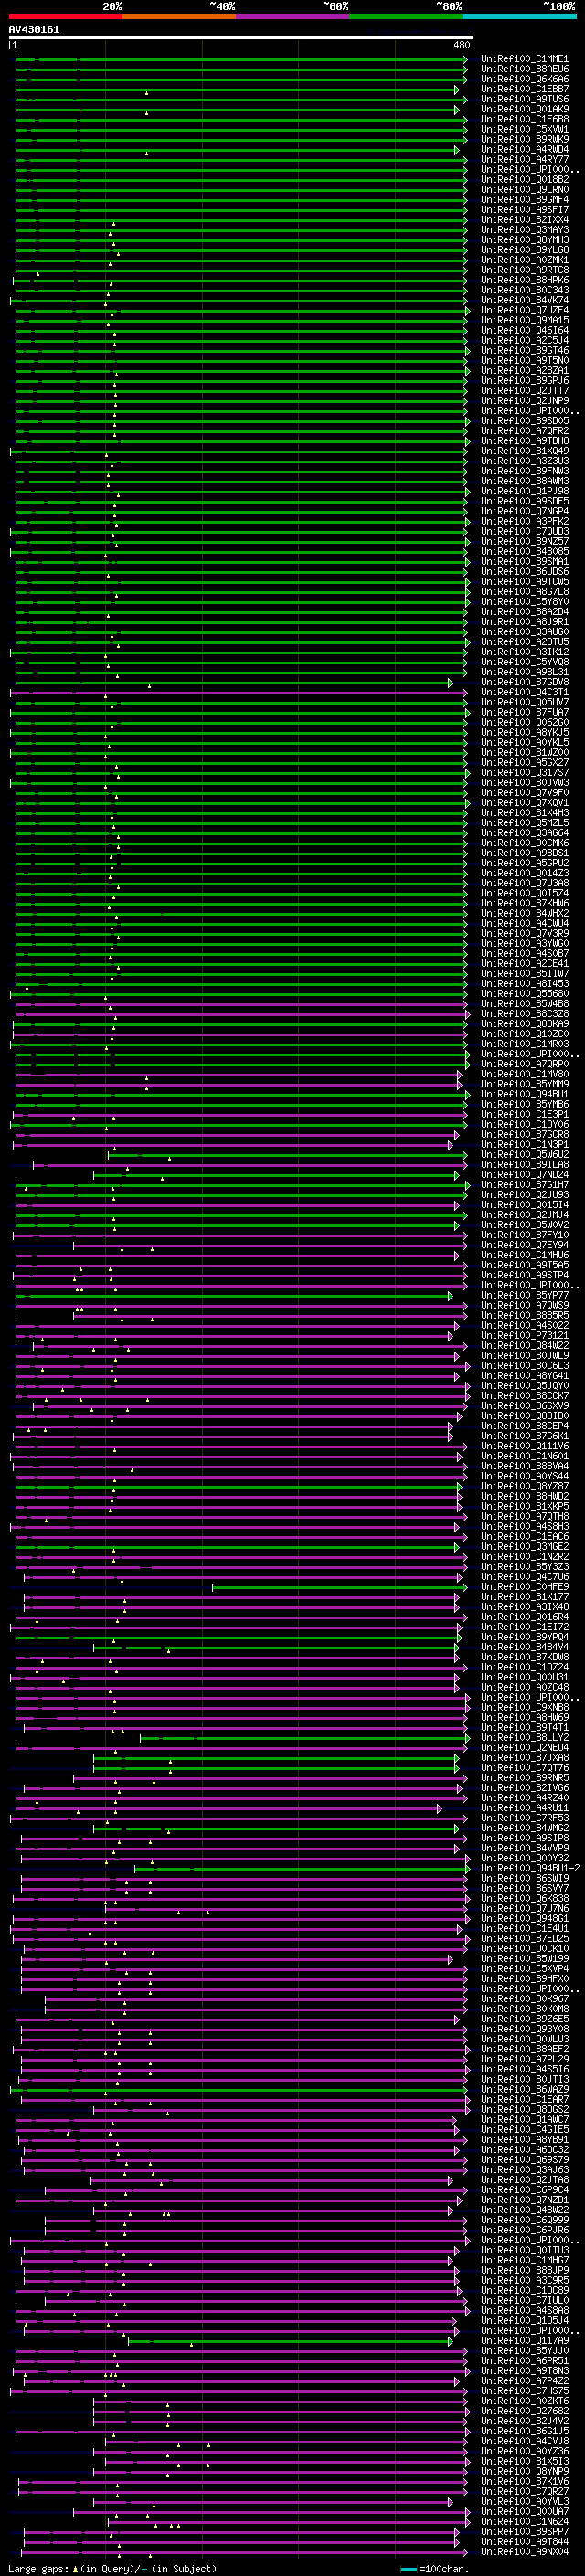The width and height of the screenshot is (585, 2576).
Task: Click label UniRef100_B9GT46
Action: click(x=524, y=350)
